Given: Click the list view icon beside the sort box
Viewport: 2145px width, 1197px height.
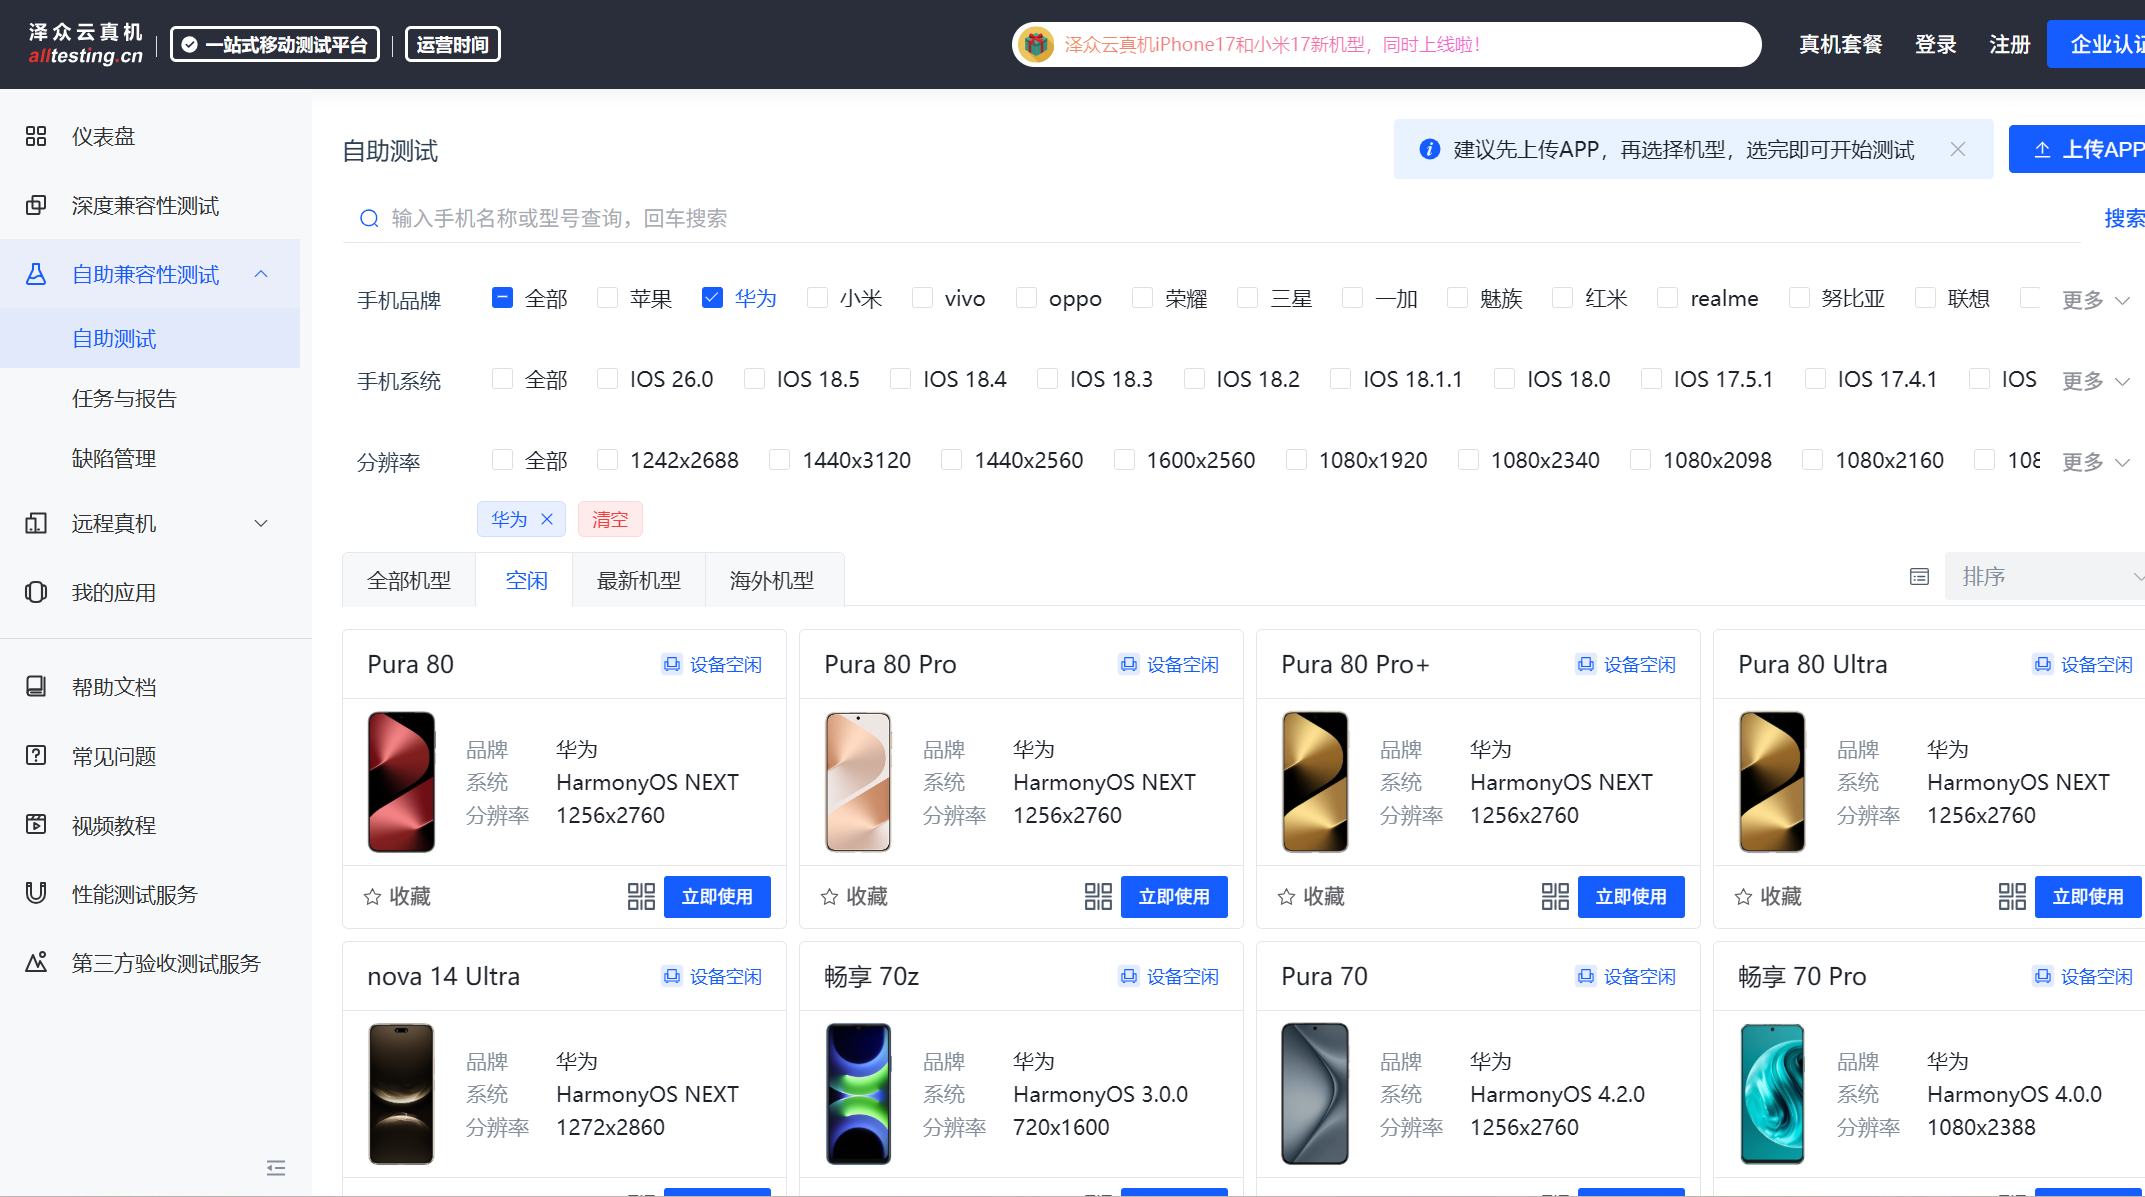Looking at the screenshot, I should (1919, 577).
